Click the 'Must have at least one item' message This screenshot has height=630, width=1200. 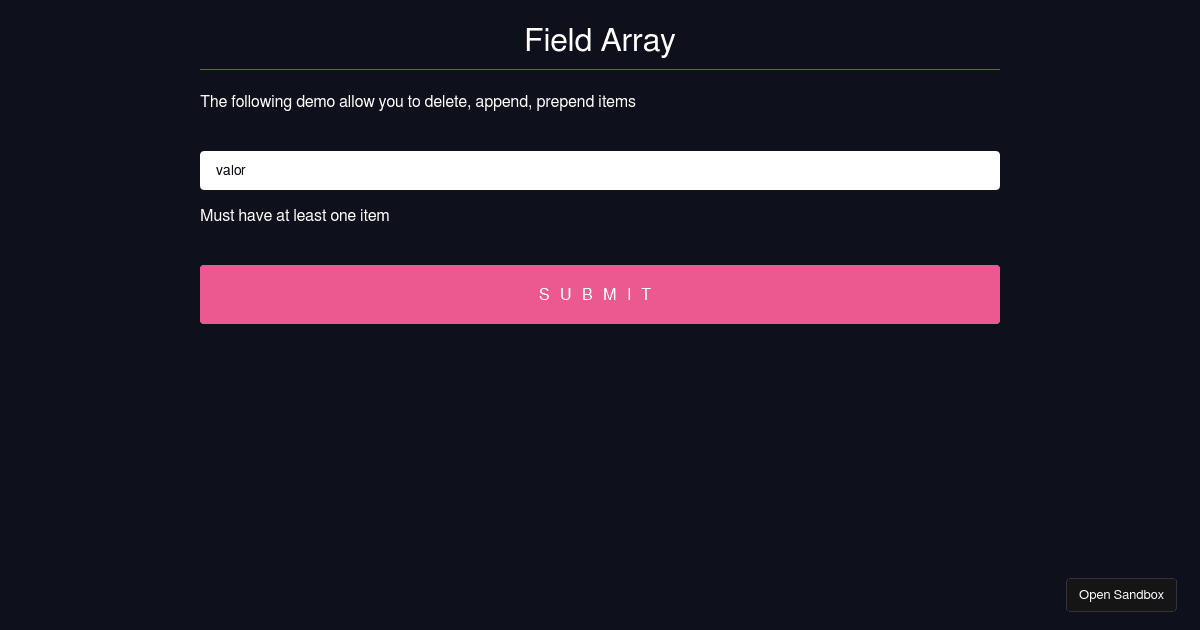(x=295, y=216)
